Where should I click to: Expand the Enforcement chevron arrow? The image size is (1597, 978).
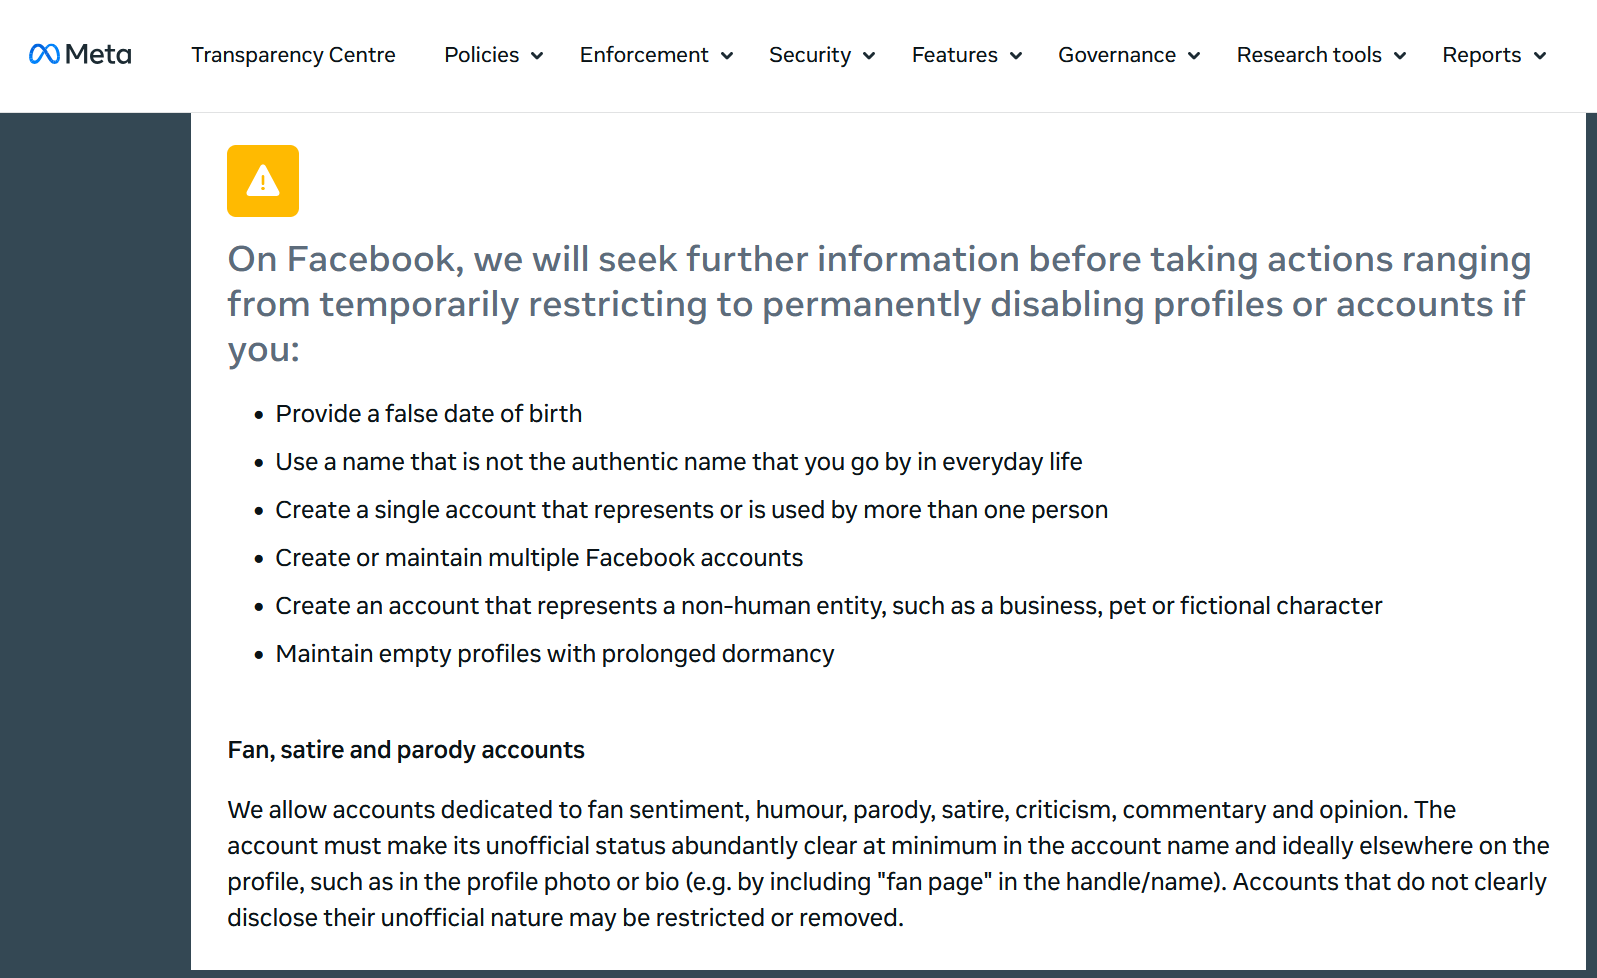click(727, 56)
